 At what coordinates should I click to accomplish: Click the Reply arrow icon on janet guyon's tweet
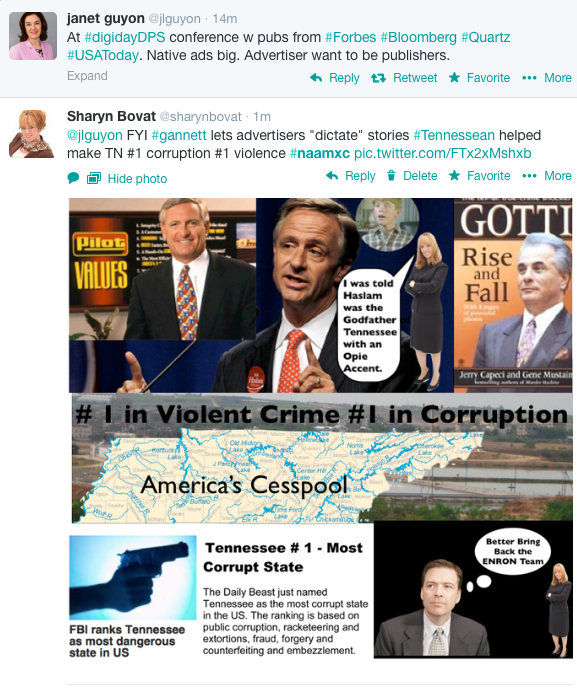(316, 78)
